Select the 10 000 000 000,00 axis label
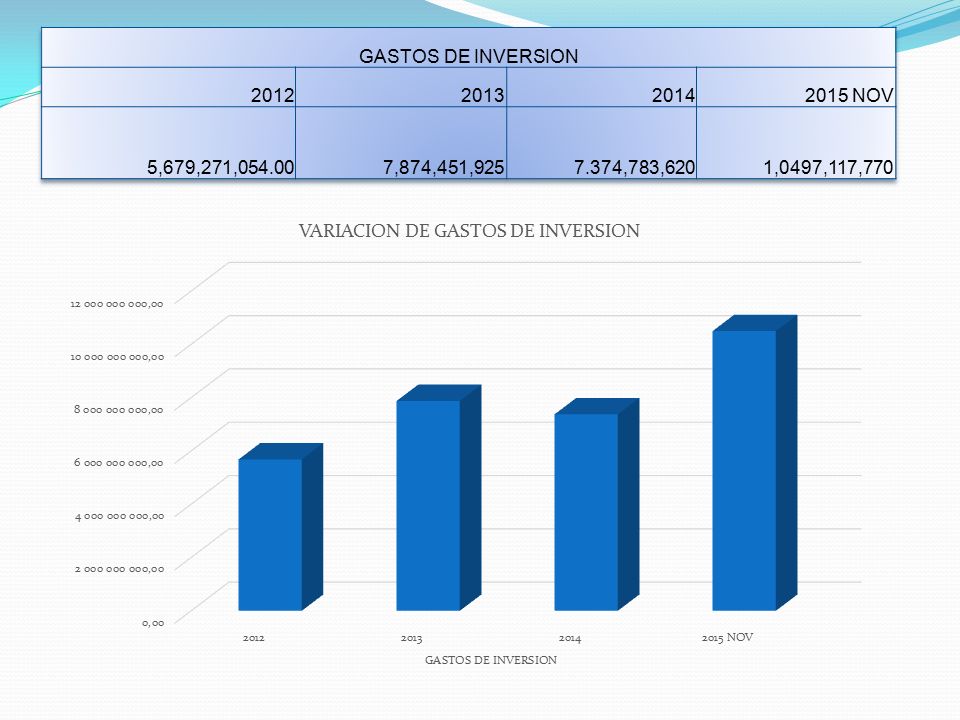The width and height of the screenshot is (960, 720). (117, 356)
